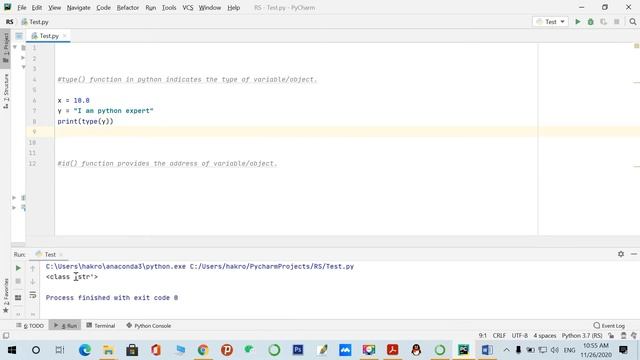Open the Python Console tab
This screenshot has height=360, width=640.
pyautogui.click(x=149, y=326)
